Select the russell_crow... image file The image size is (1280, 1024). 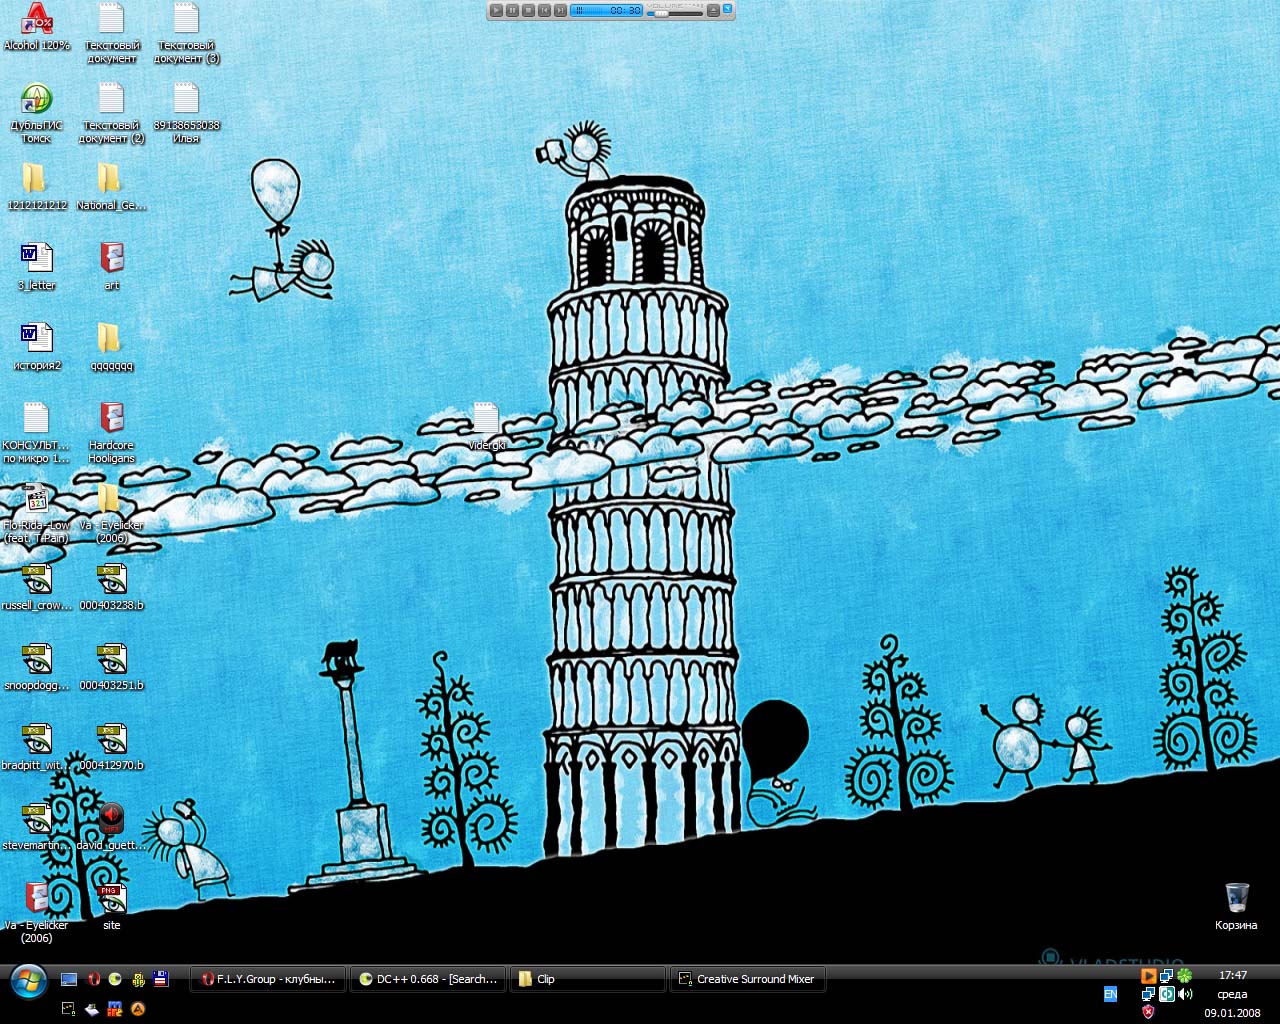(x=37, y=587)
